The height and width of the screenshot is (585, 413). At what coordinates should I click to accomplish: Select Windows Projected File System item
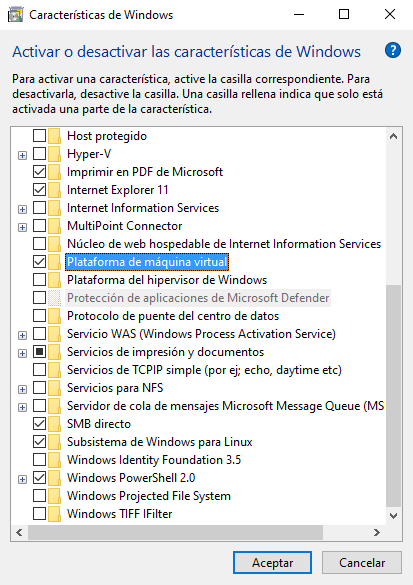pos(148,495)
